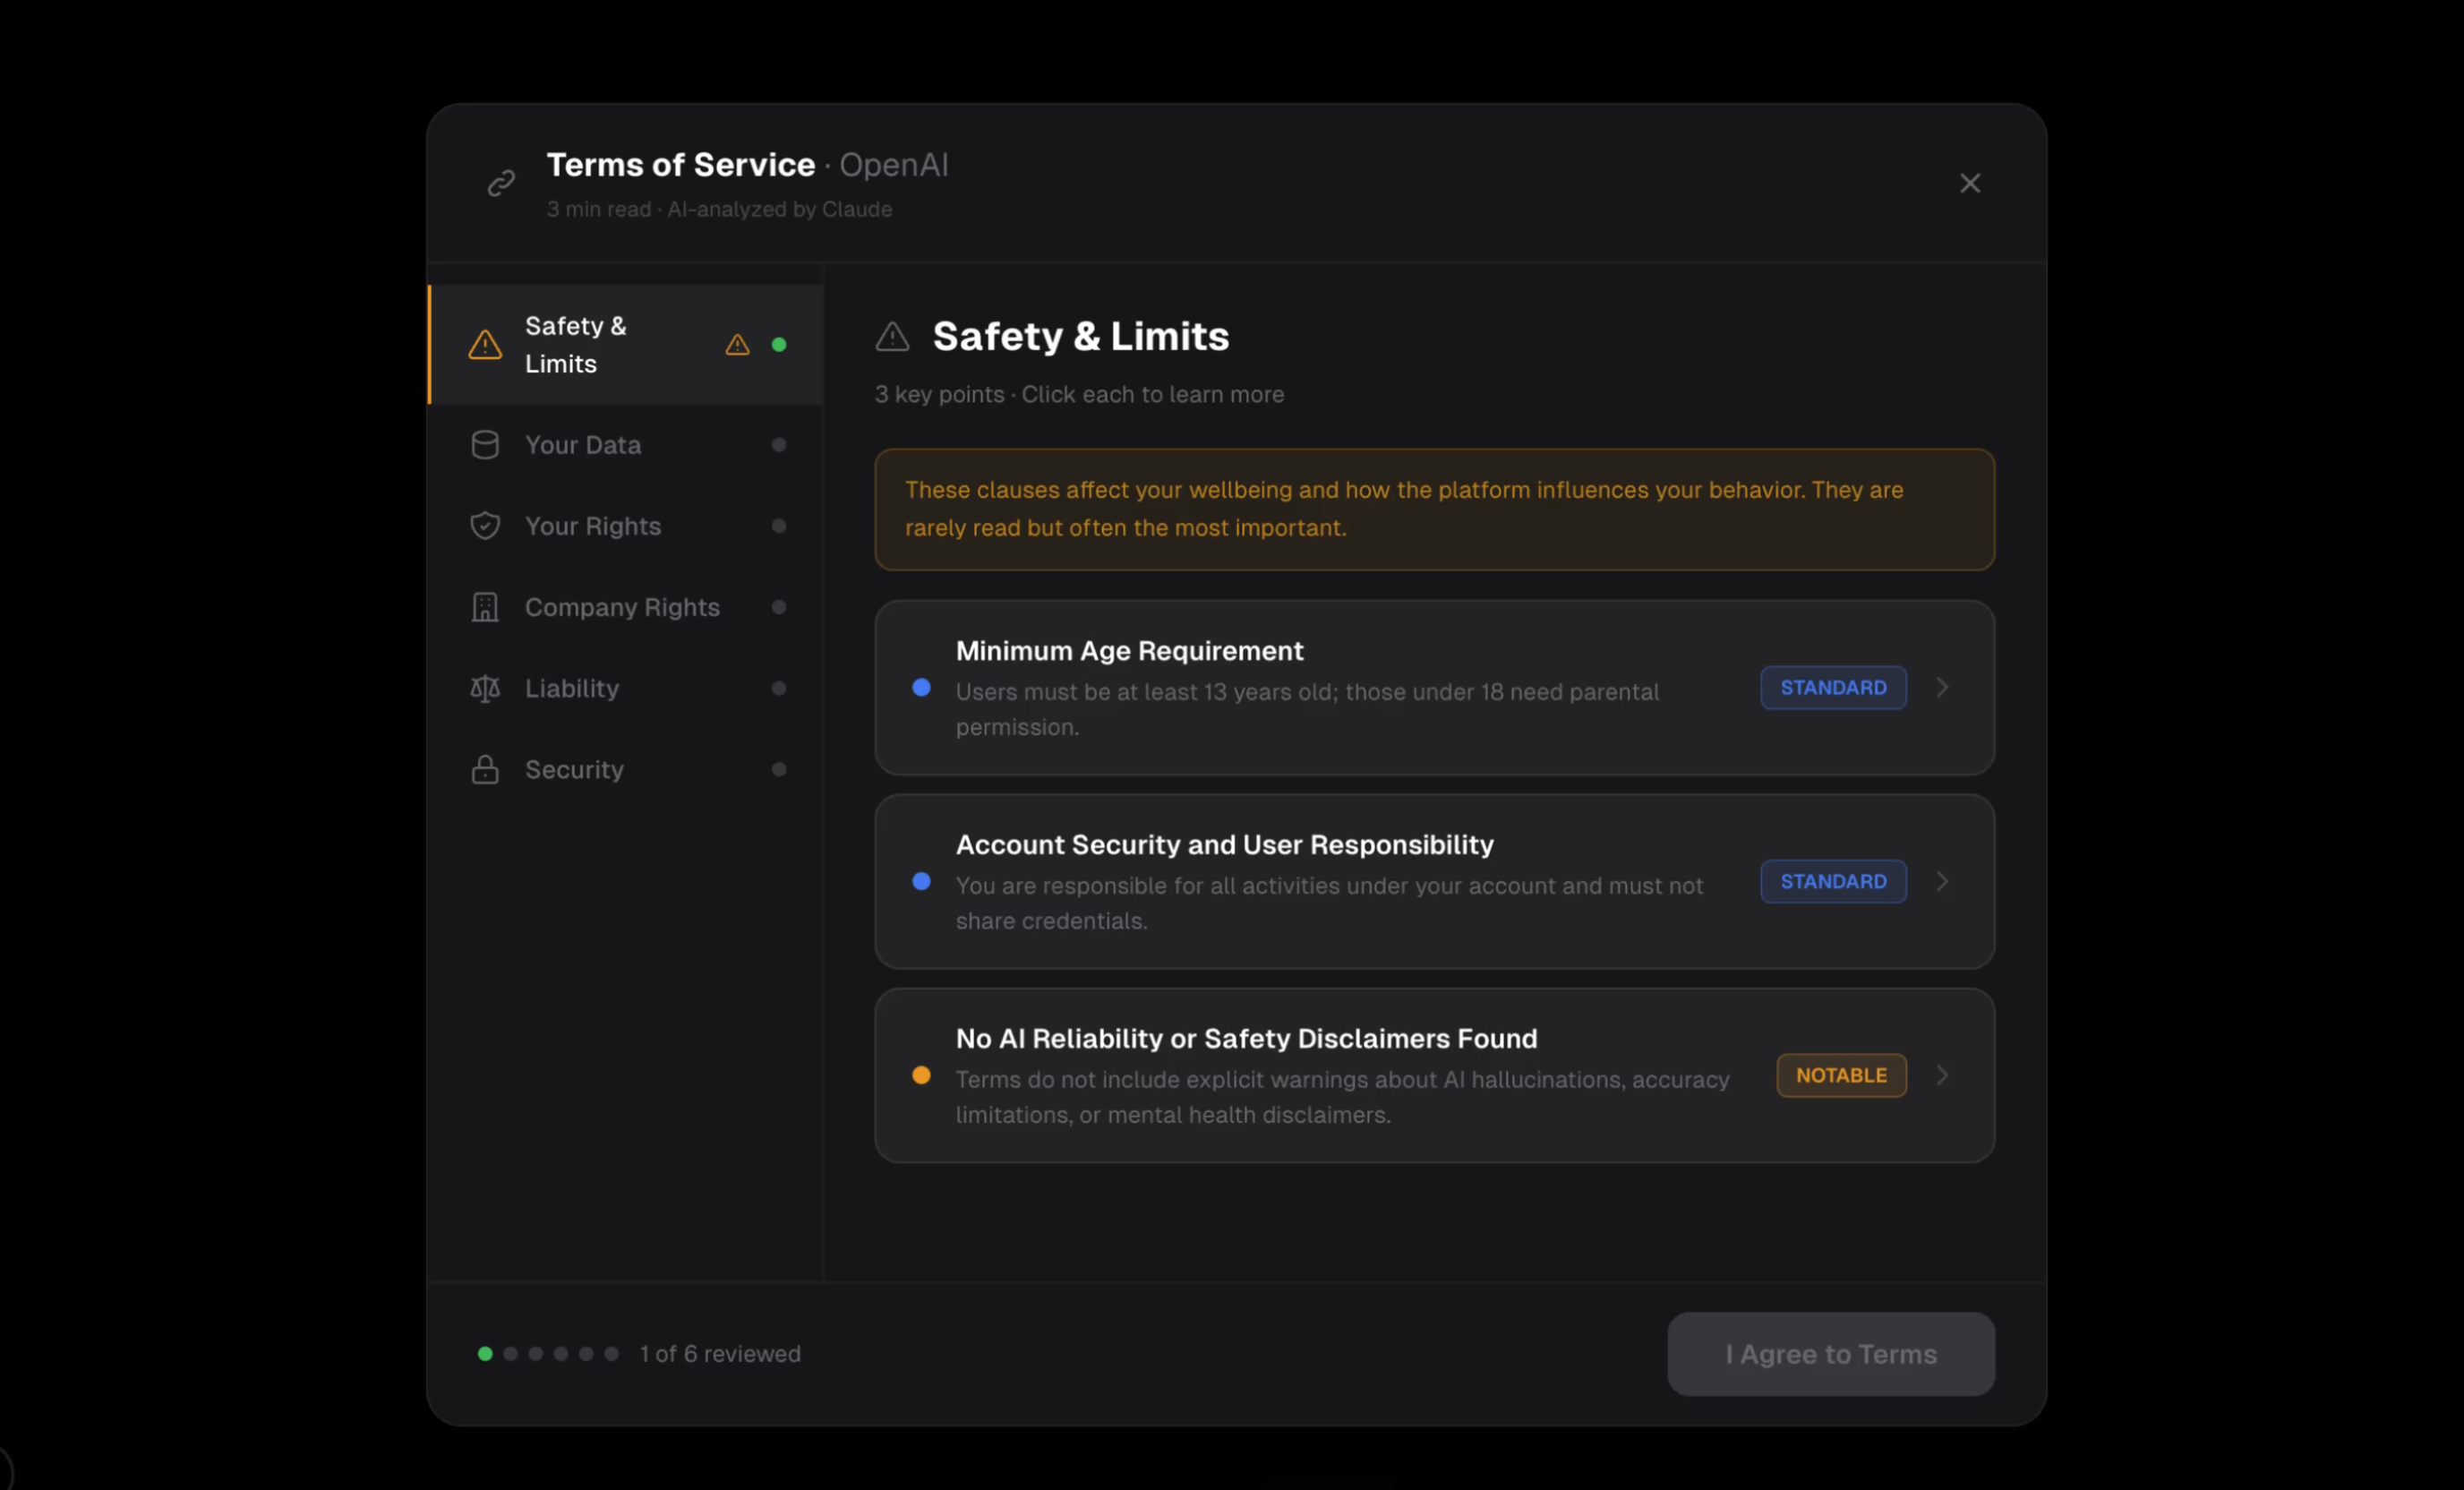Image resolution: width=2464 pixels, height=1490 pixels.
Task: Click the status dot next to Your Data
Action: tap(779, 445)
